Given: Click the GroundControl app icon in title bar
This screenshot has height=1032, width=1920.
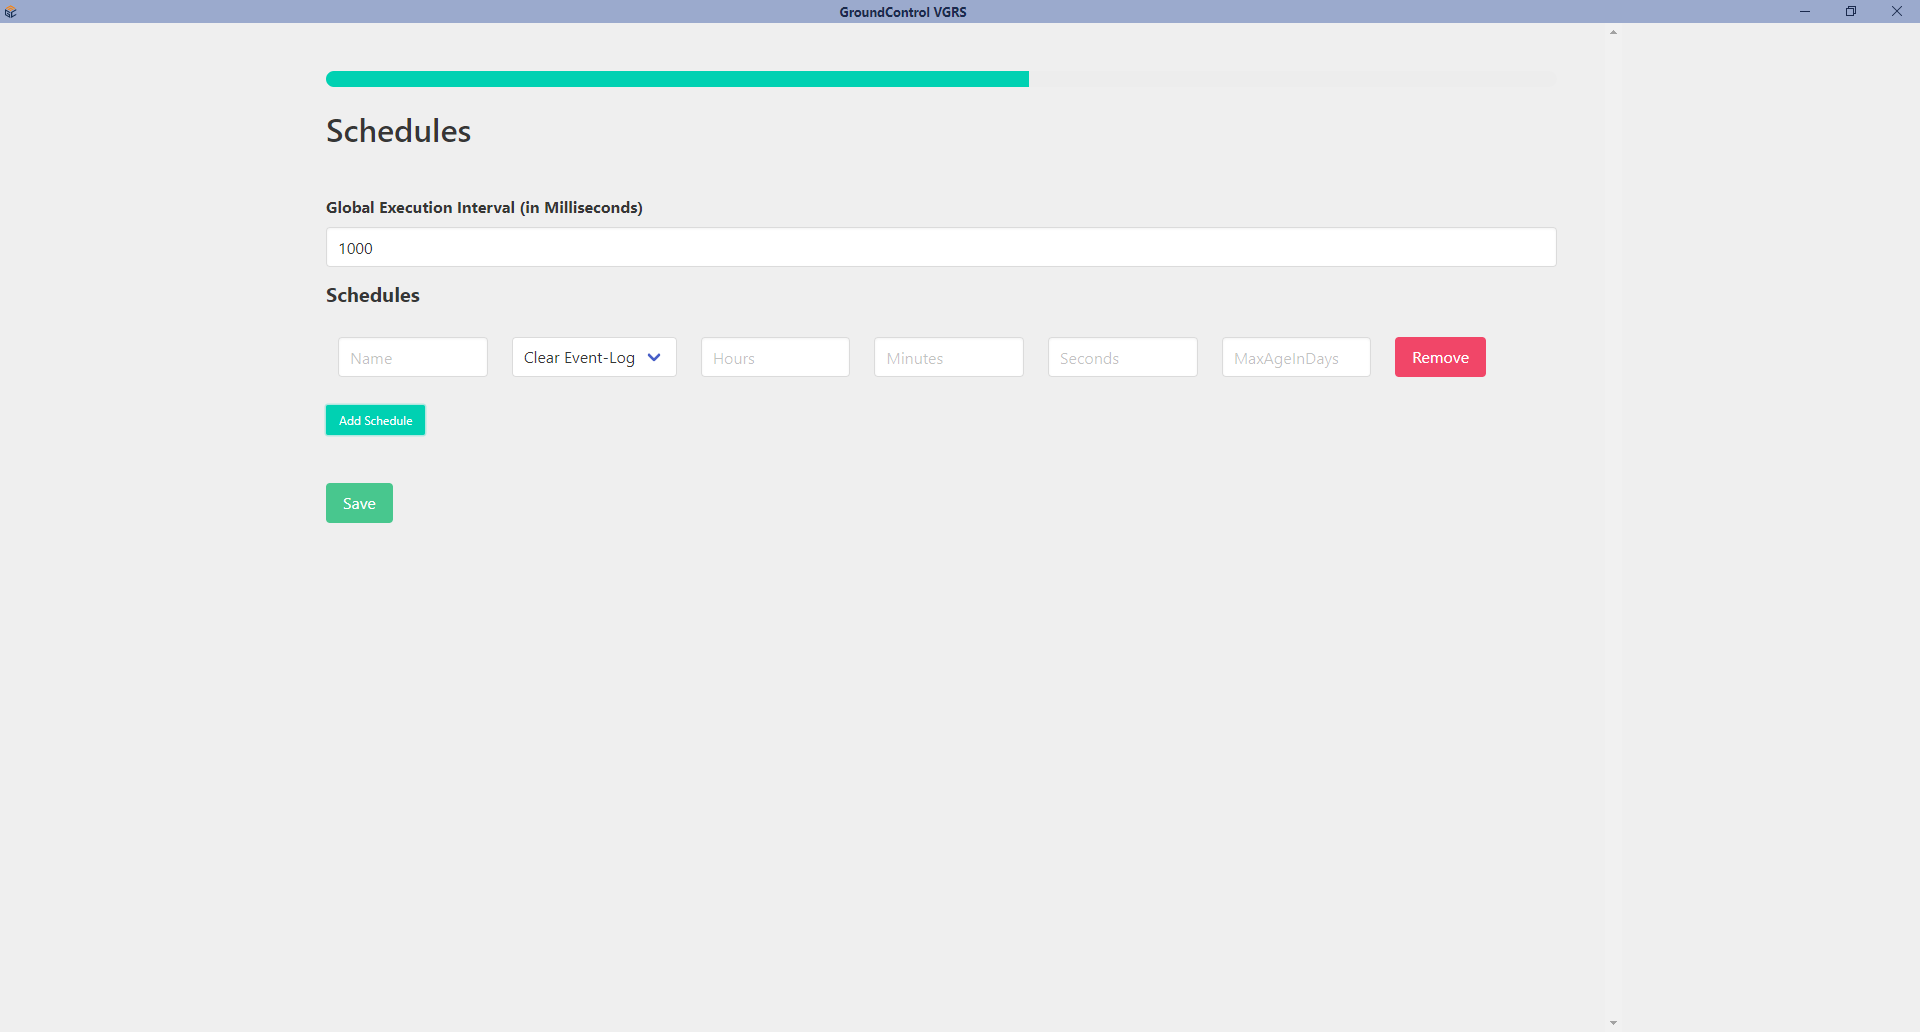Looking at the screenshot, I should pos(11,12).
